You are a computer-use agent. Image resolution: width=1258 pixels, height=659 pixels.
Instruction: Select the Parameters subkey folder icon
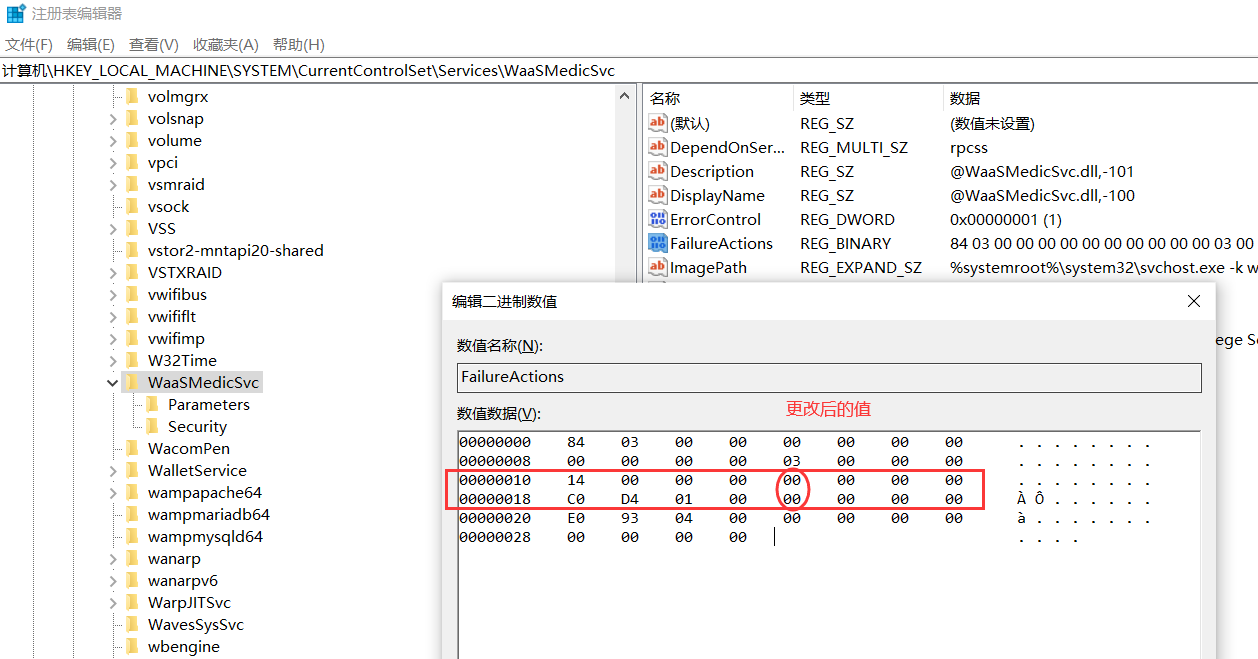coord(152,404)
